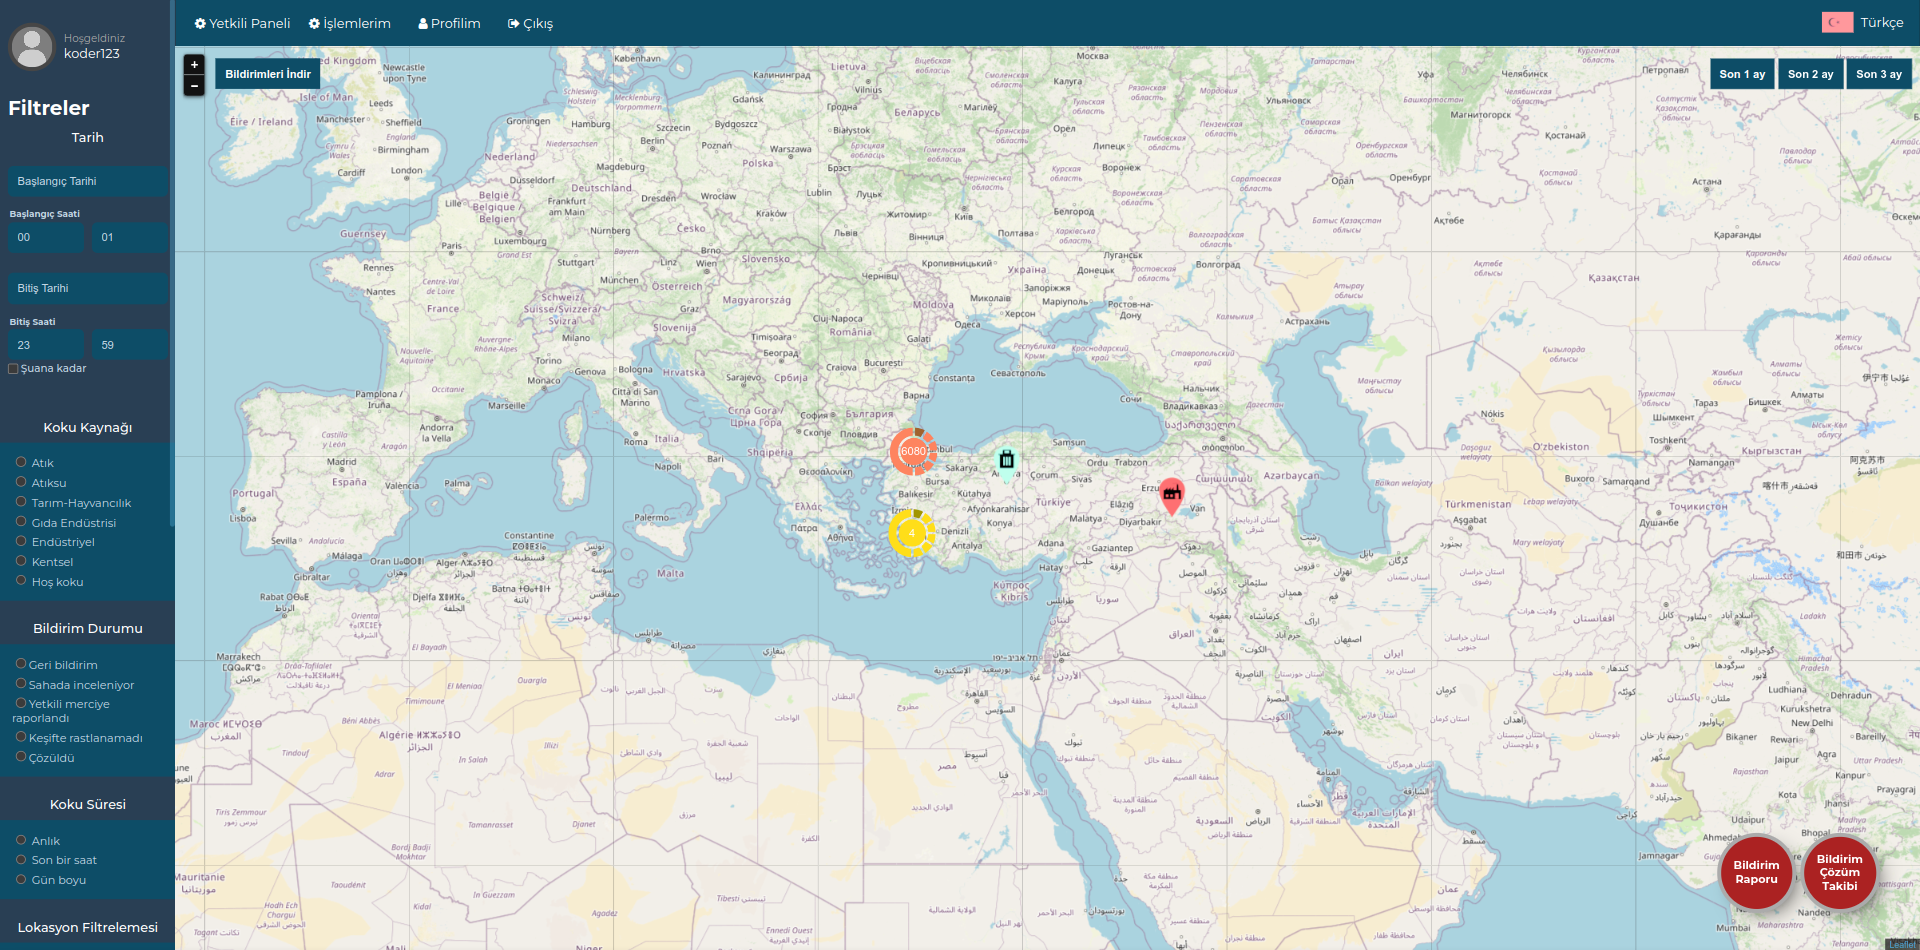Viewport: 1920px width, 950px height.
Task: Expand the Lokasyon Filtrelemesi section
Action: coord(87,927)
